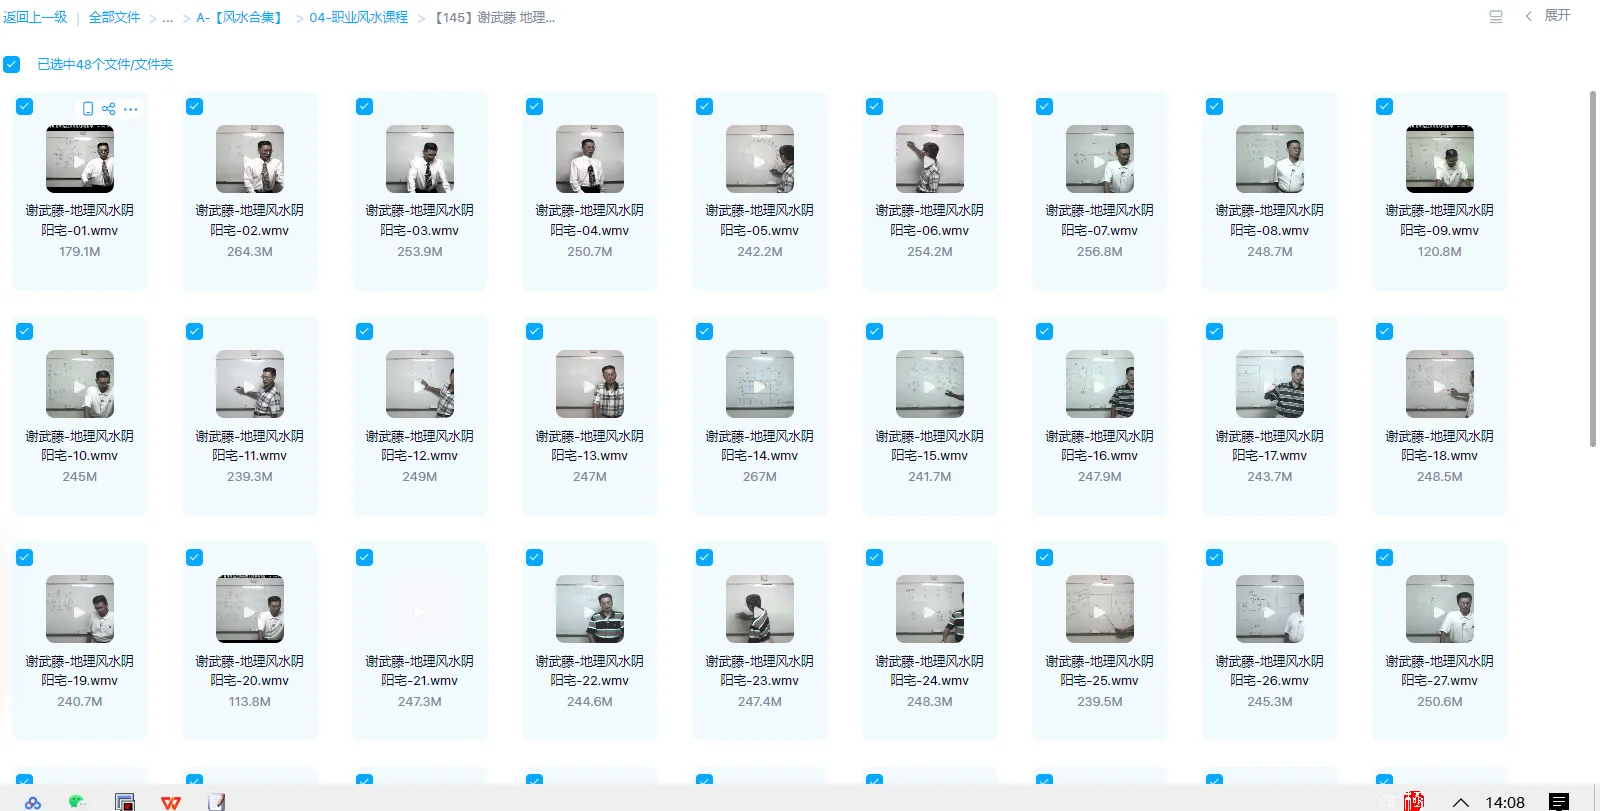Uncheck the checkbox on 阳宅-23.wmv
This screenshot has height=811, width=1600.
[705, 557]
